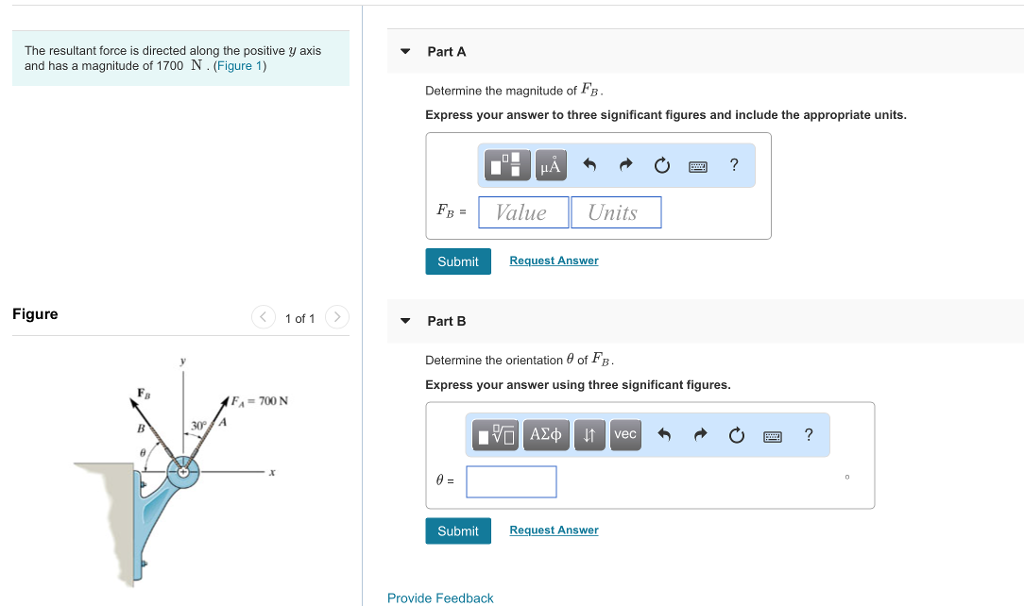Open the Provide Feedback link
The width and height of the screenshot is (1024, 606).
[440, 597]
